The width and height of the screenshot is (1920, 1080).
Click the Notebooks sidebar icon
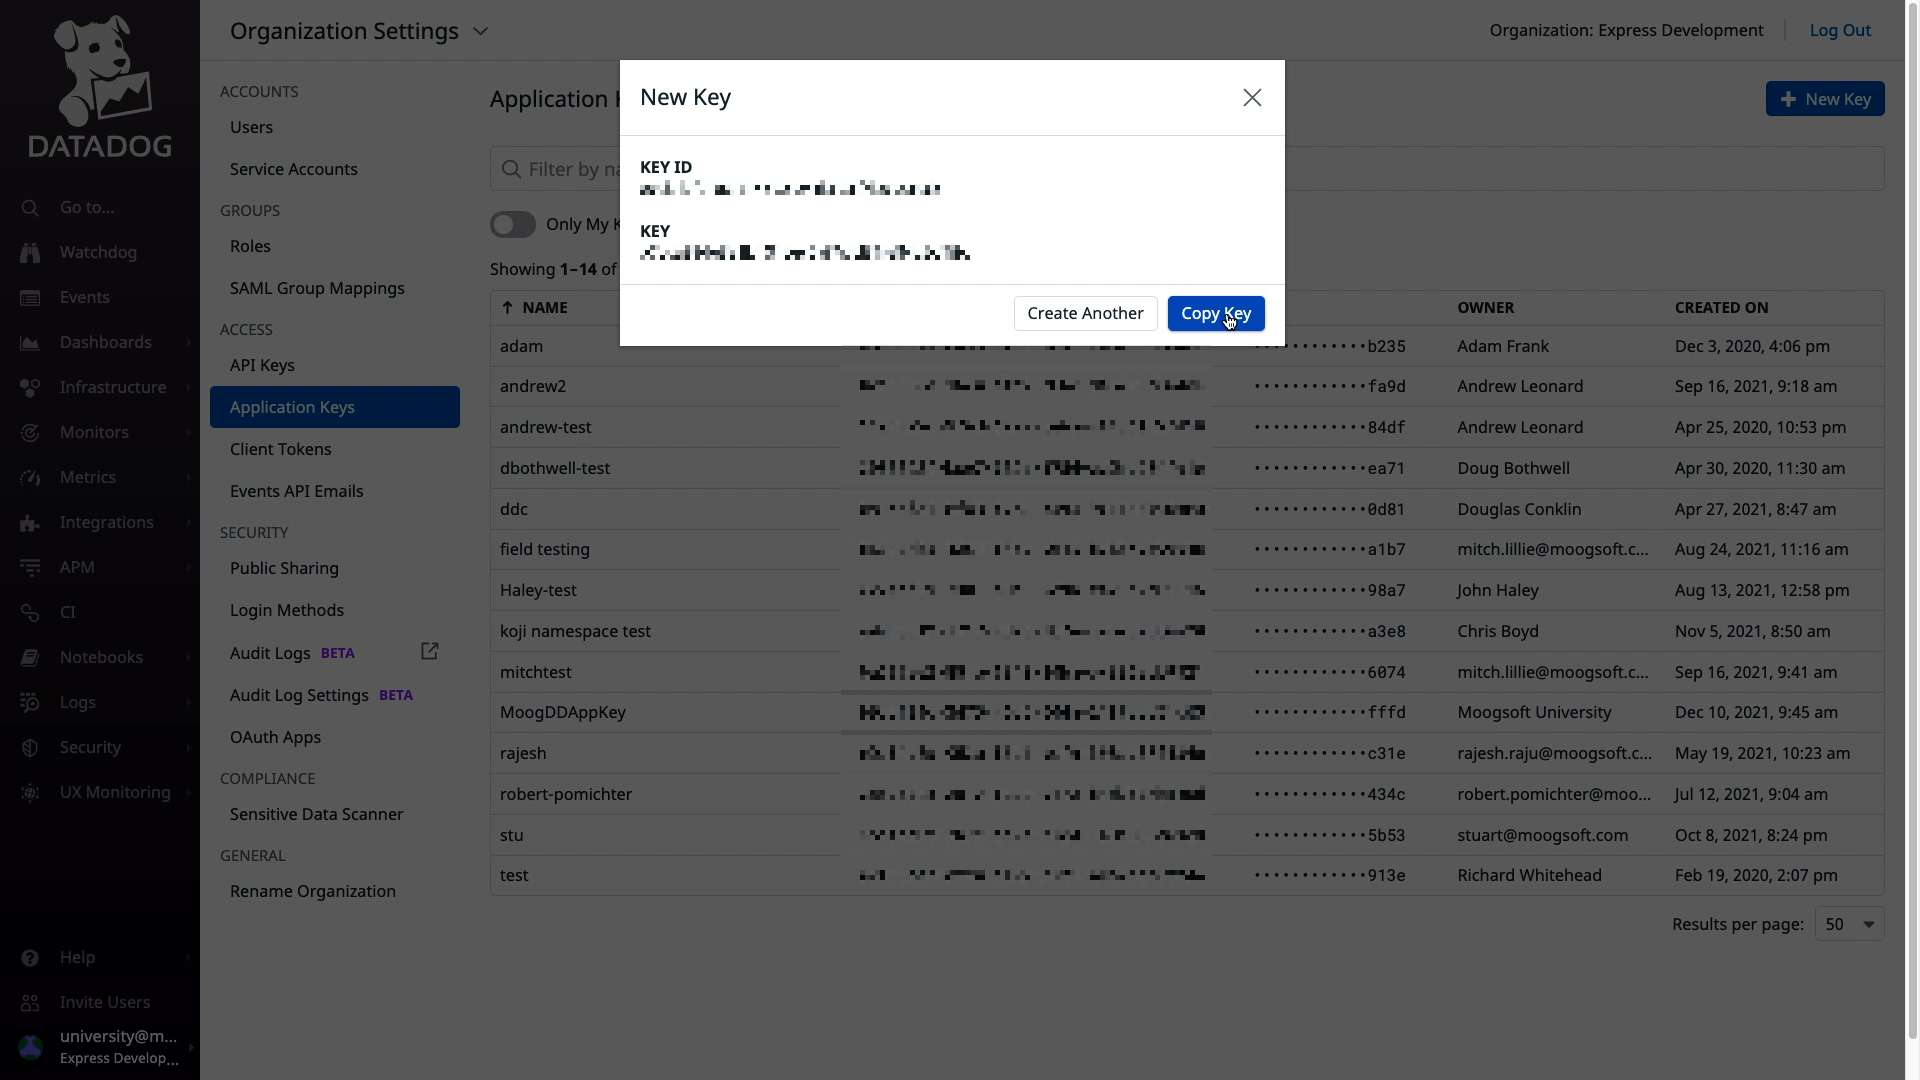(x=30, y=658)
